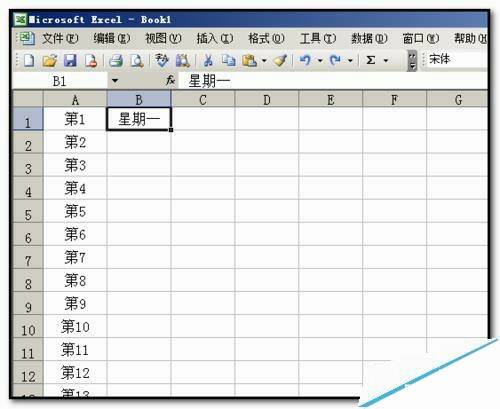Select row 10 header
The width and height of the screenshot is (500, 409).
[x=28, y=326]
